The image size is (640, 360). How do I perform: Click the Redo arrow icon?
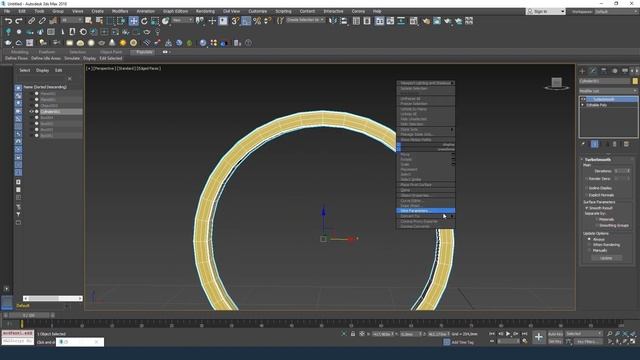(19, 21)
